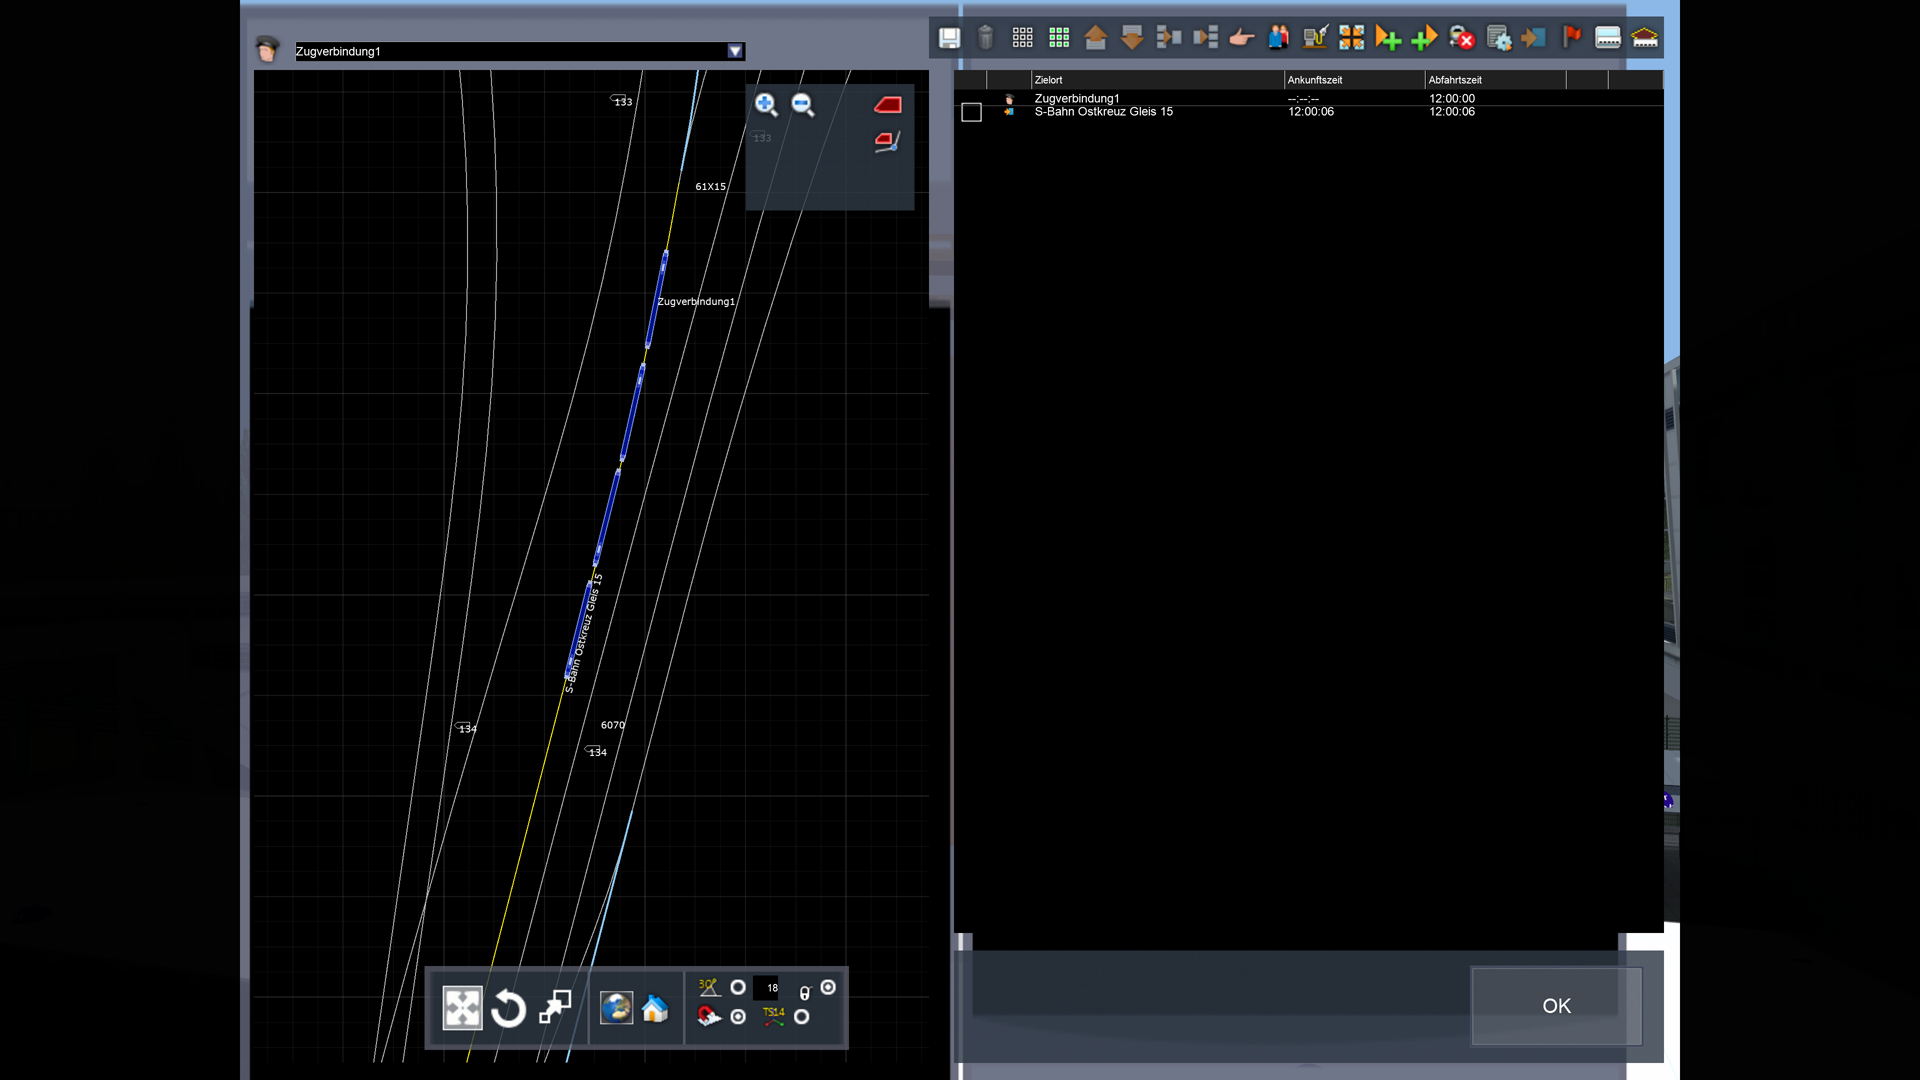Remove the instruction with the red X icon

pos(1461,38)
